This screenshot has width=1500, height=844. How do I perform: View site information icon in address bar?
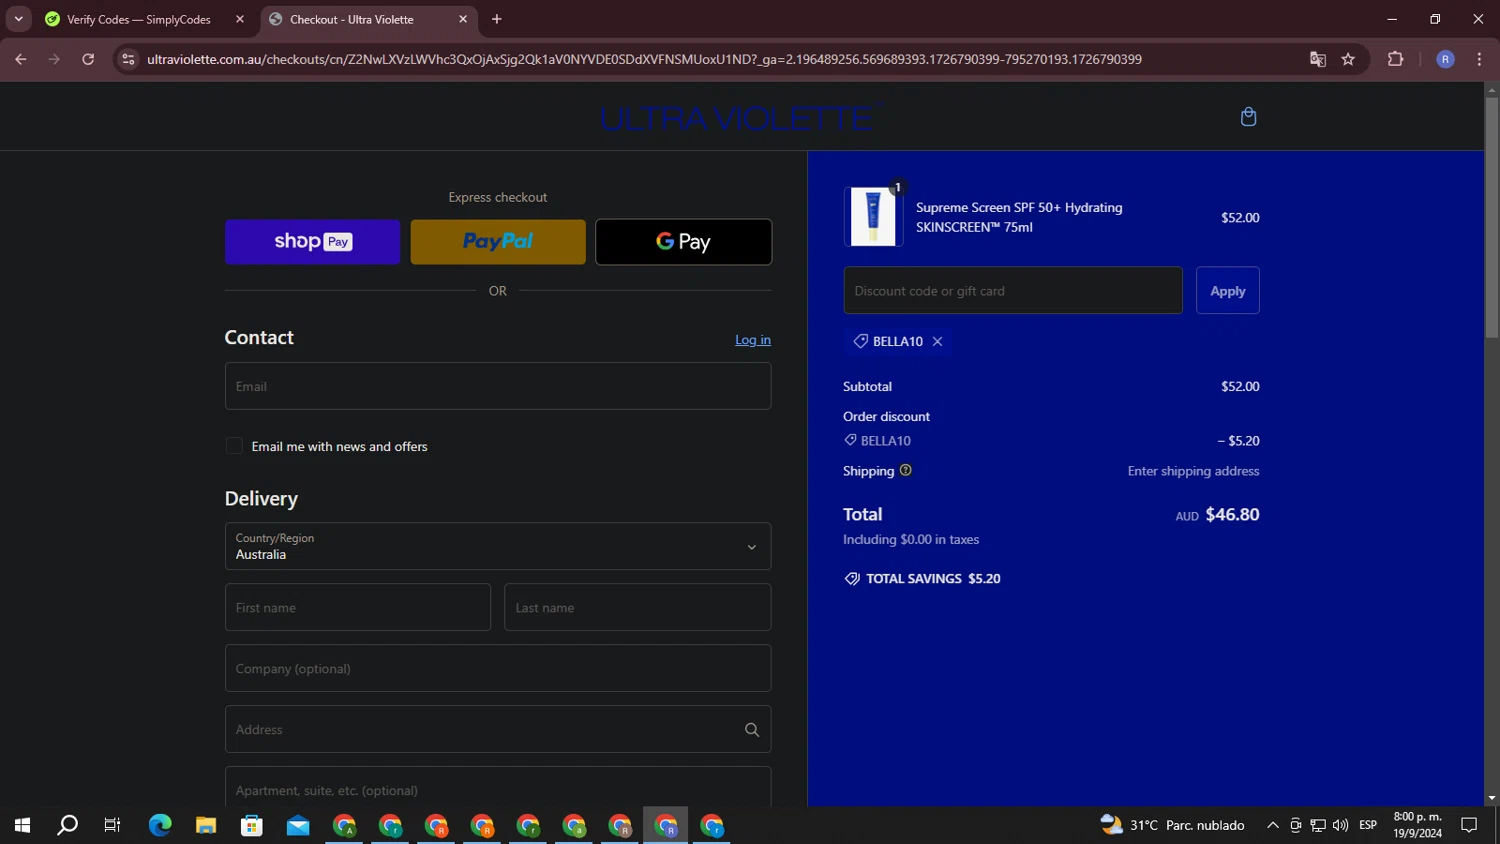click(x=128, y=59)
